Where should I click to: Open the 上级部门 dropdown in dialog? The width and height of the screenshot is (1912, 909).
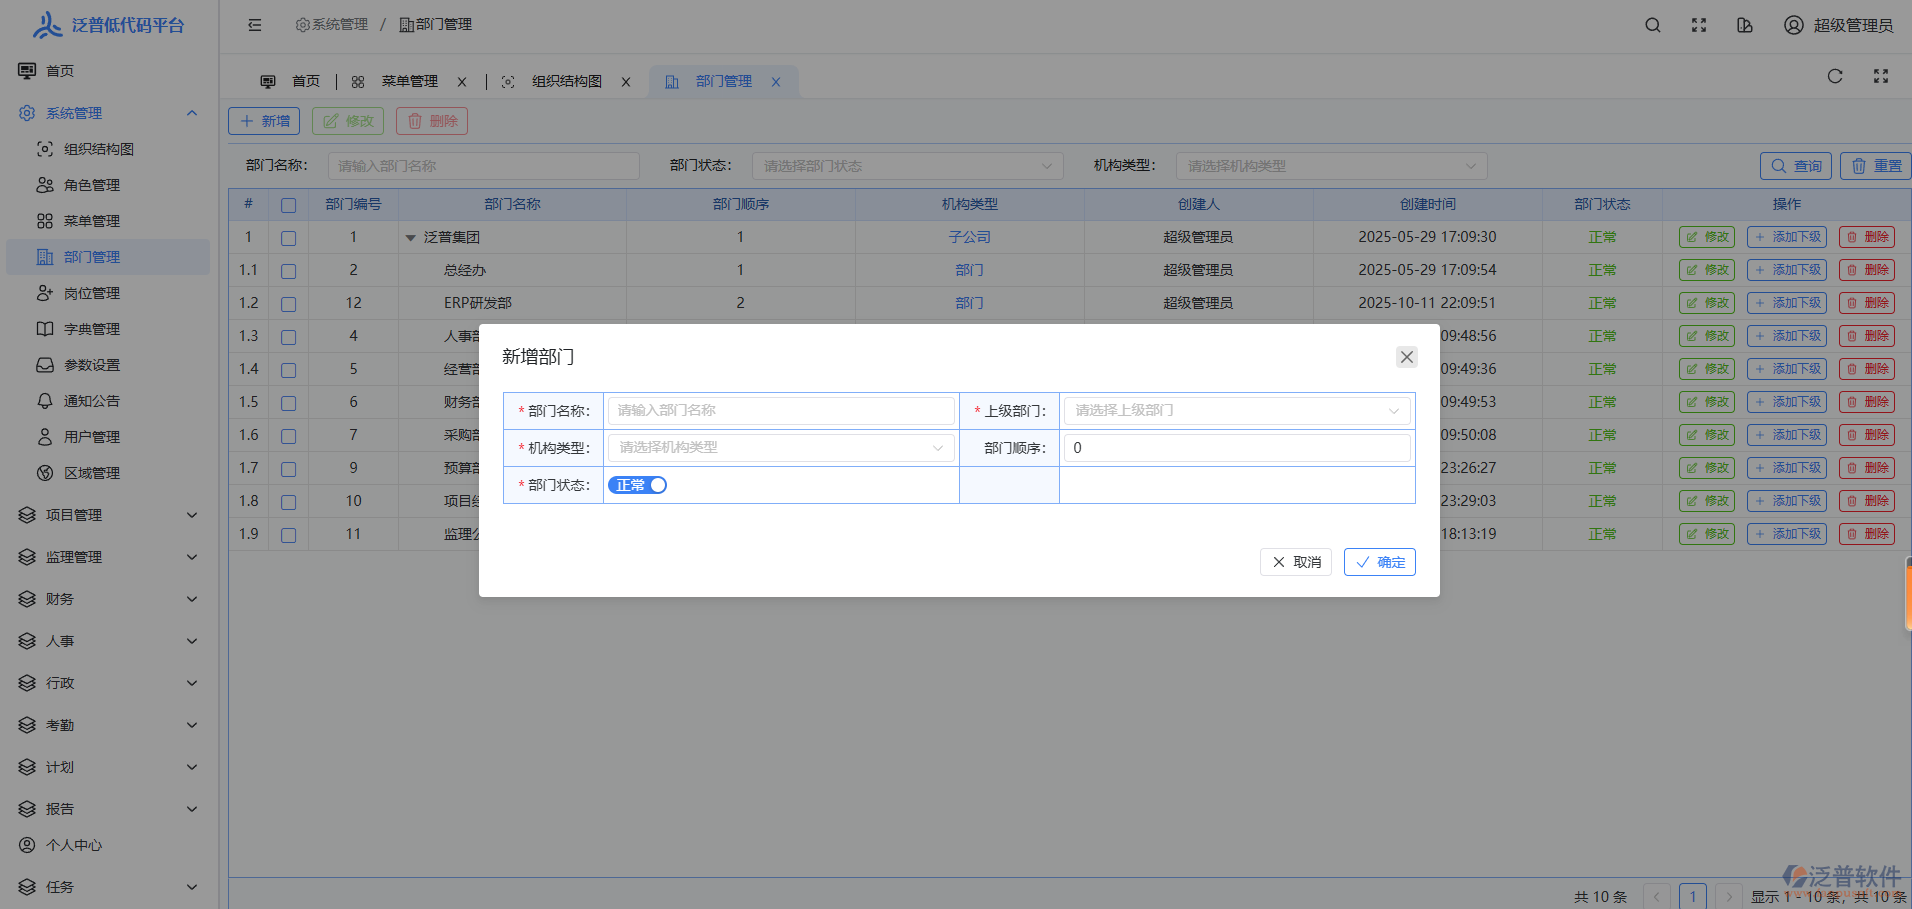[x=1237, y=411]
